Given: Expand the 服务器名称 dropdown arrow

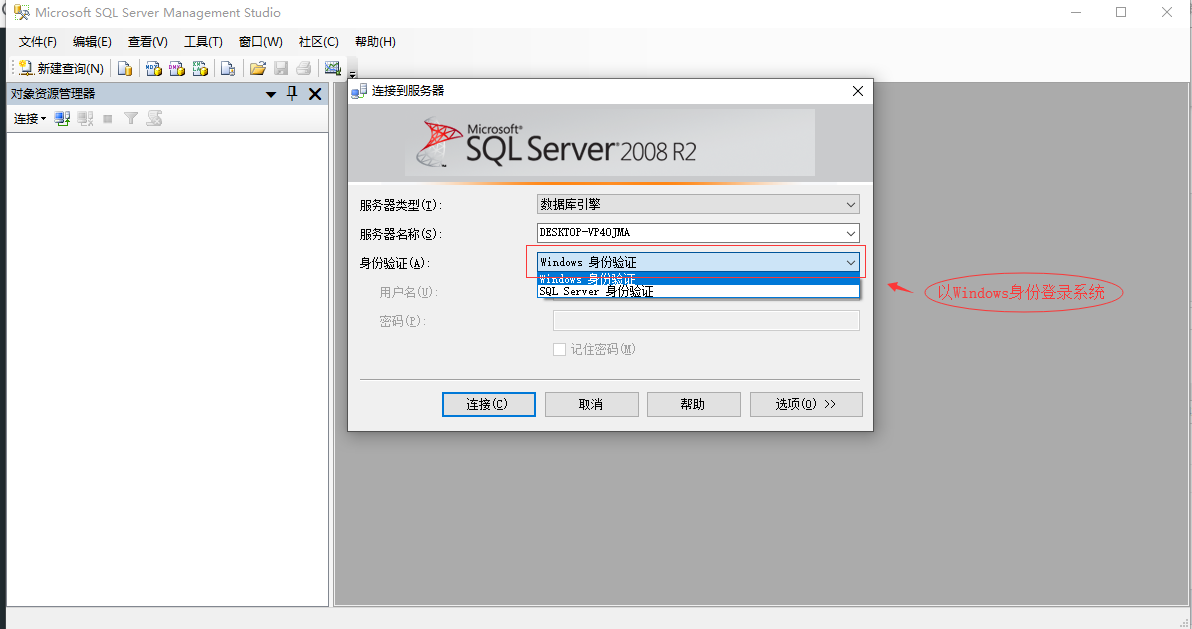Looking at the screenshot, I should (851, 233).
